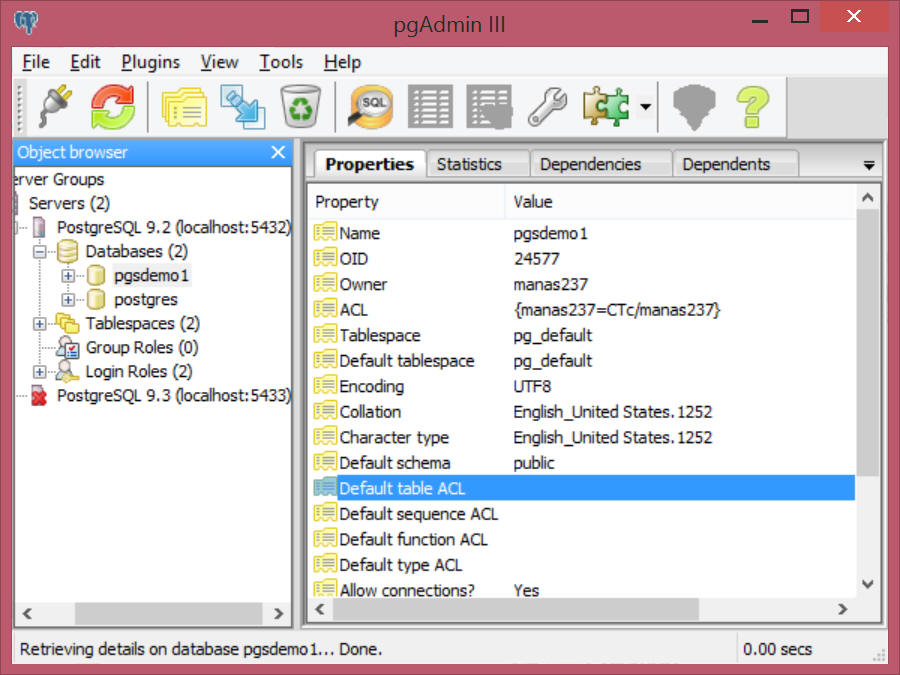Expand the postgres database node
This screenshot has width=900, height=675.
(x=68, y=300)
